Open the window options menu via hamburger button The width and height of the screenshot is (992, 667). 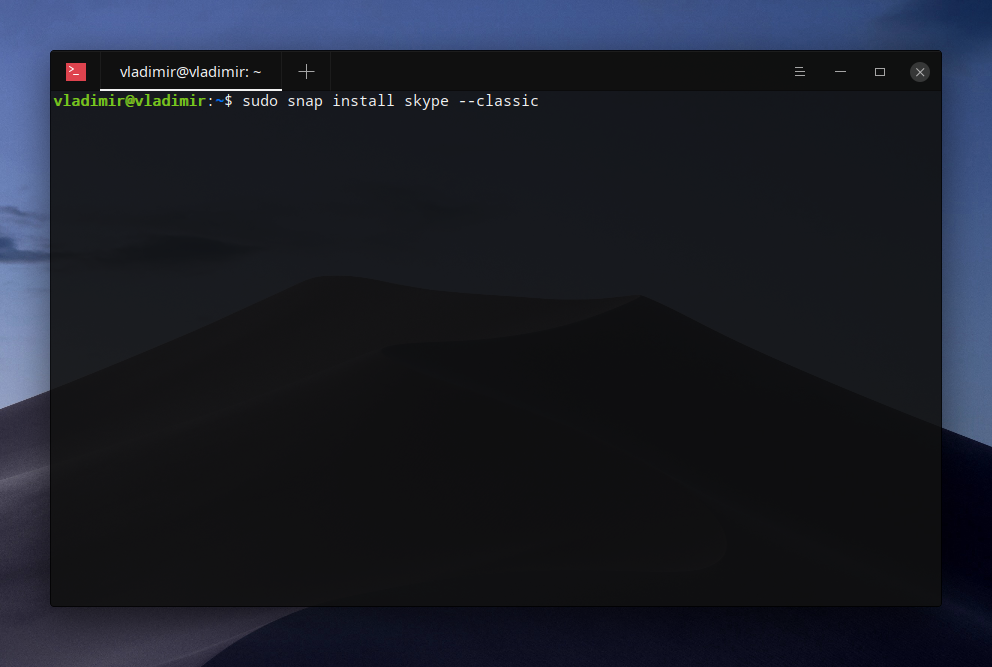(x=799, y=71)
